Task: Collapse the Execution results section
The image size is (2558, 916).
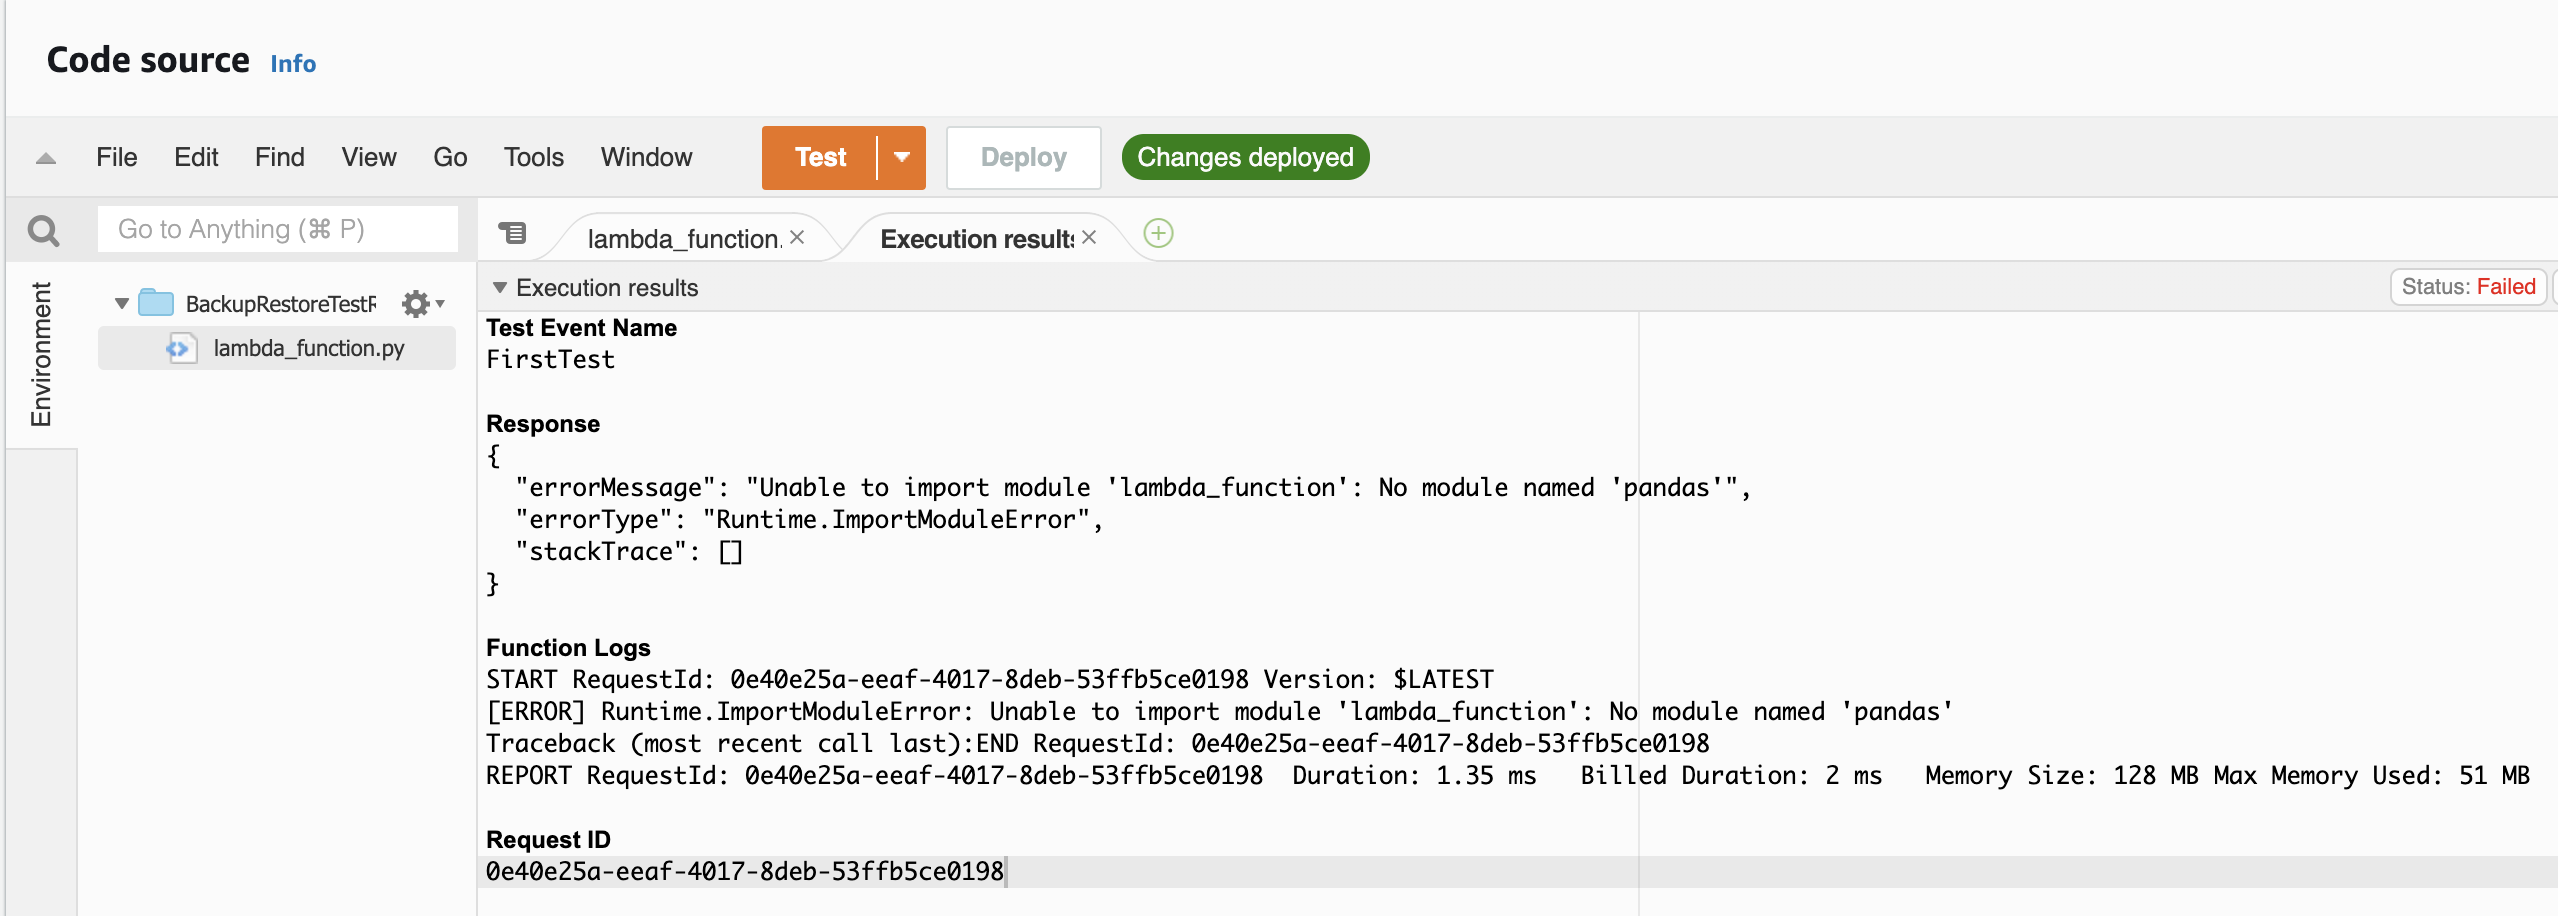Action: [499, 288]
